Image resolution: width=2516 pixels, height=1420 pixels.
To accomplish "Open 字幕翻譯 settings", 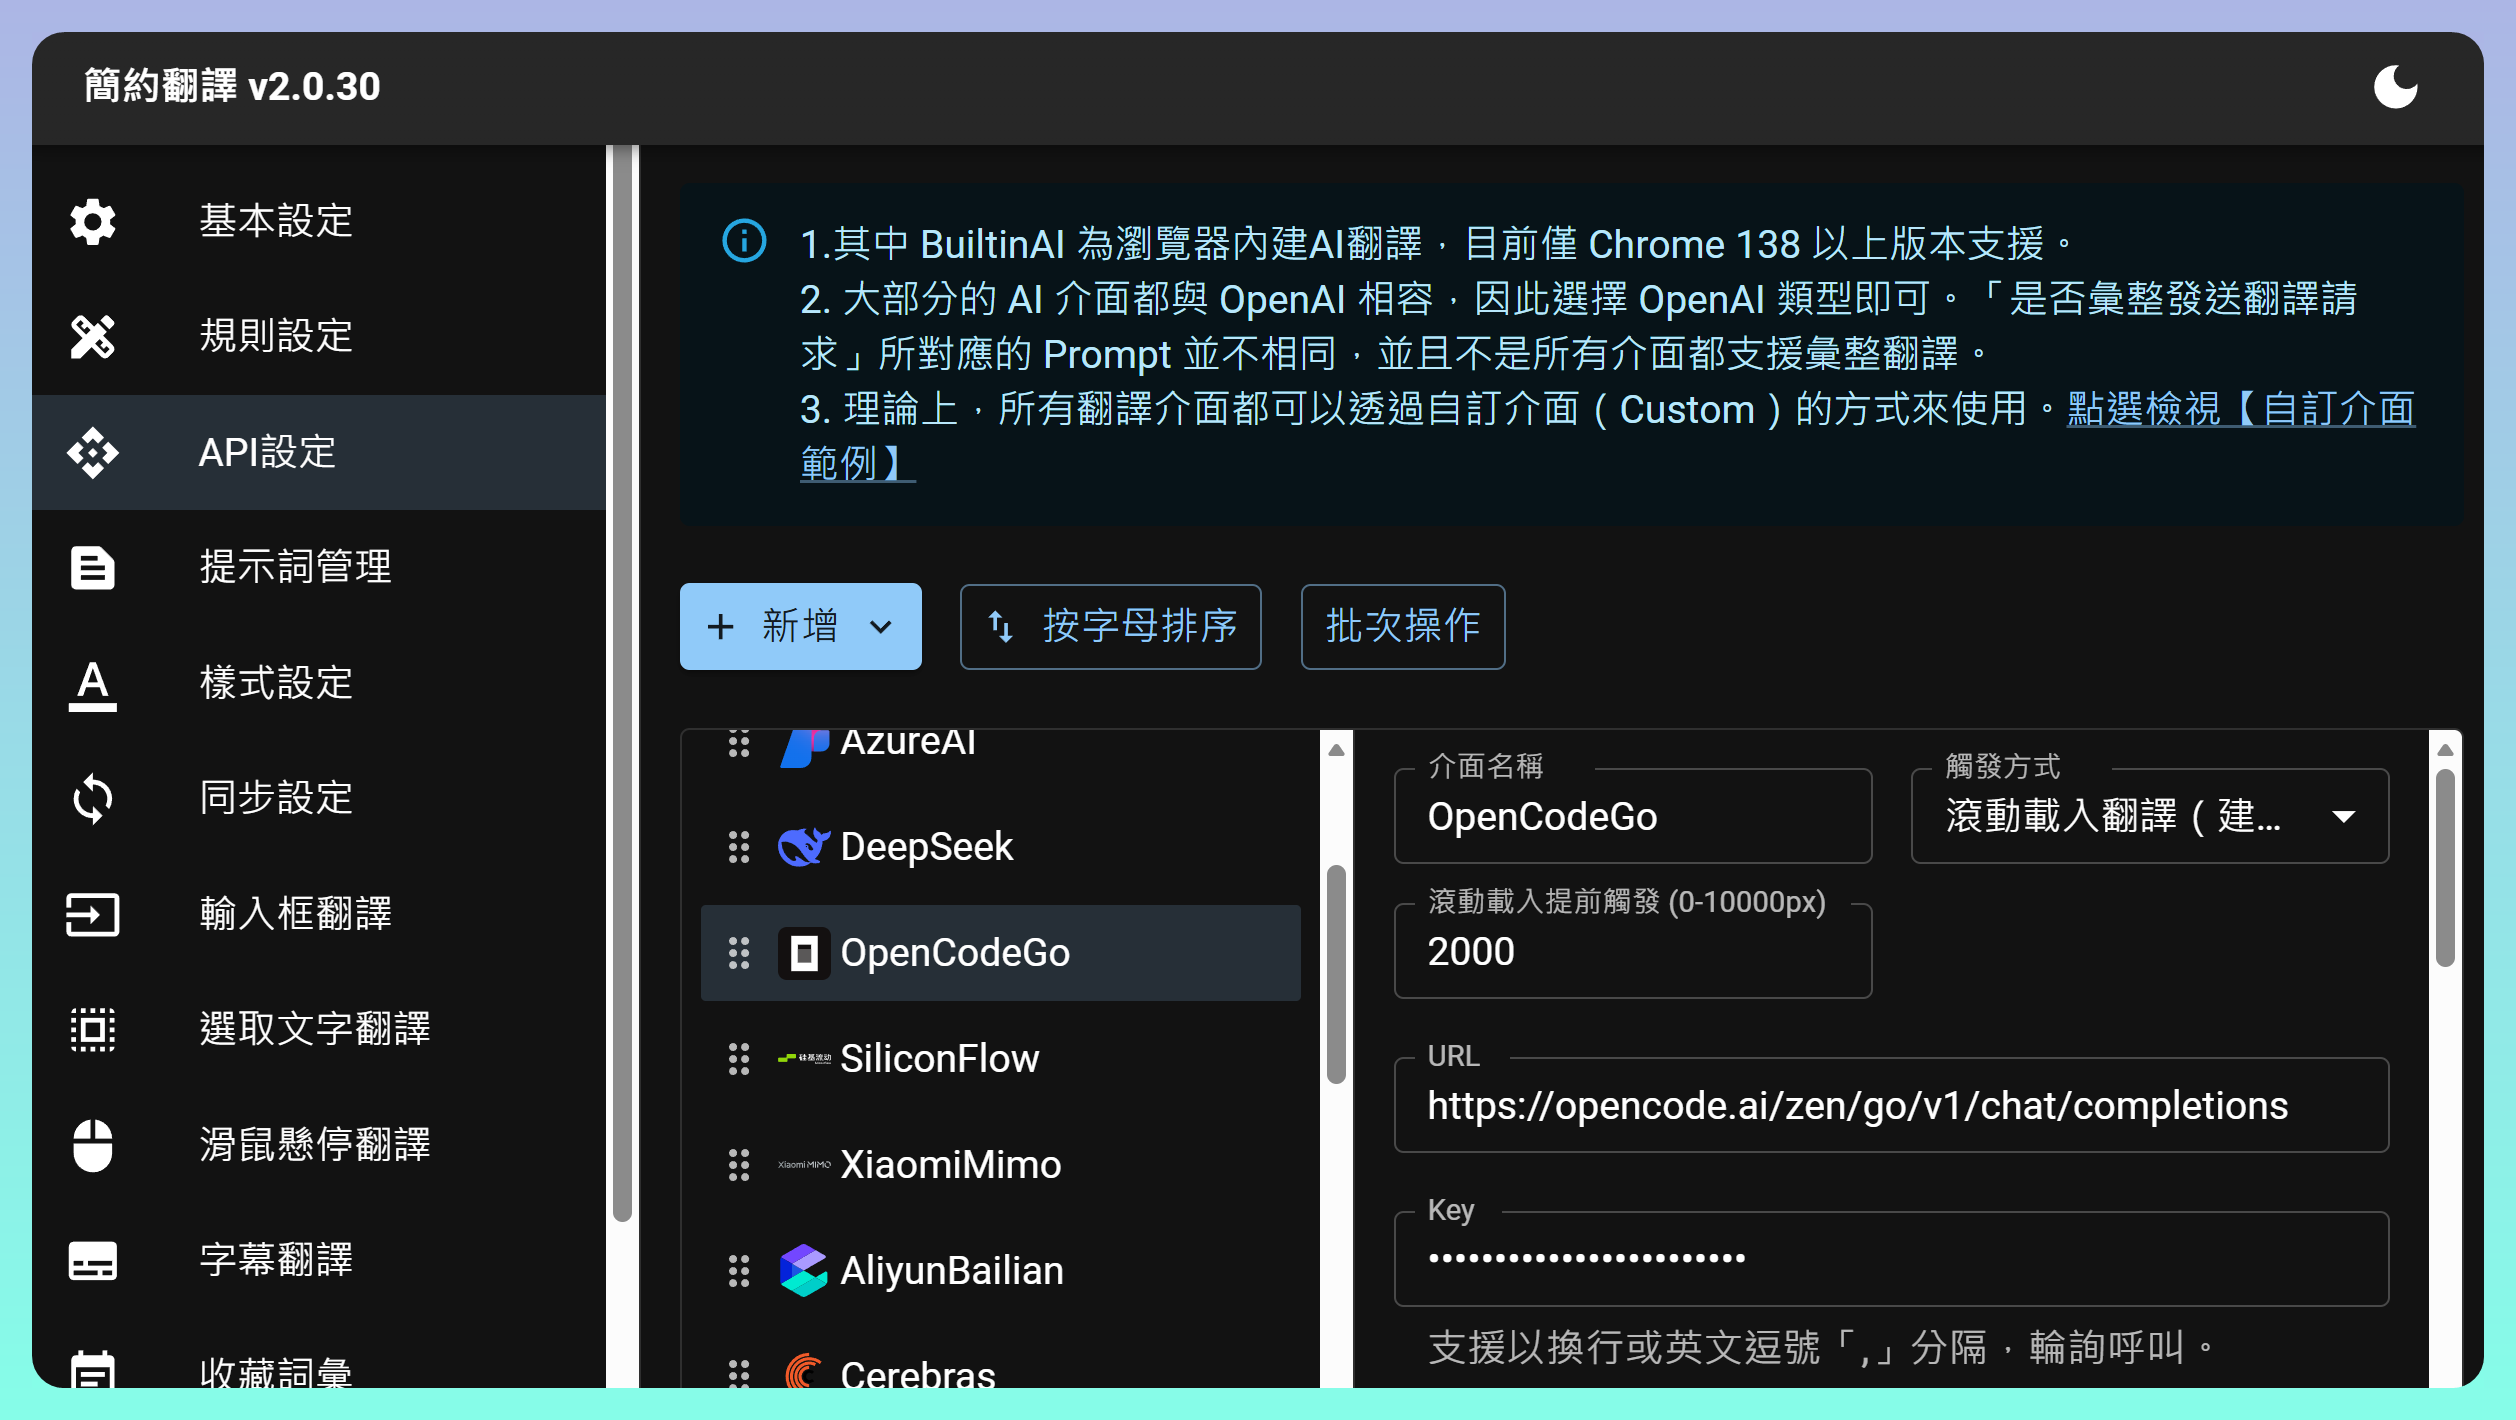I will pyautogui.click(x=319, y=1260).
